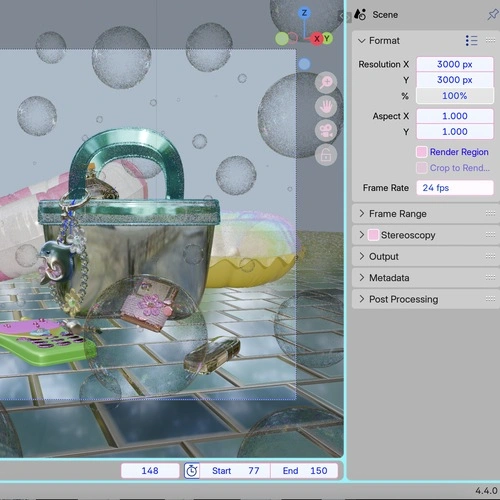The image size is (500, 500).
Task: Grab the Metadata panel drag handle
Action: [490, 277]
